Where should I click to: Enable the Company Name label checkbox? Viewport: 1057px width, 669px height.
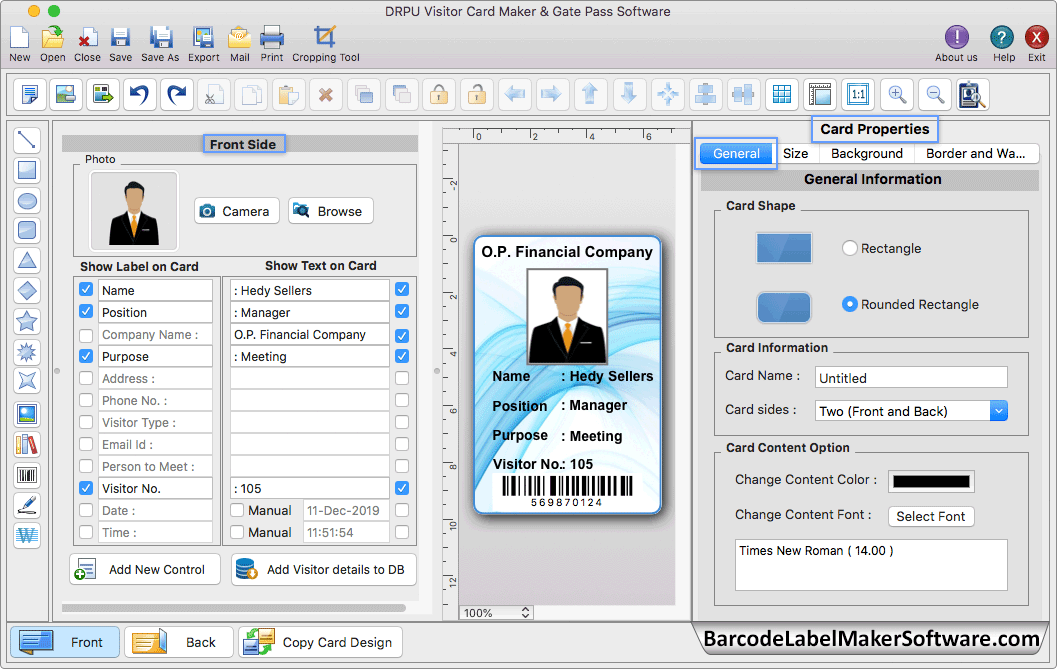tap(86, 335)
